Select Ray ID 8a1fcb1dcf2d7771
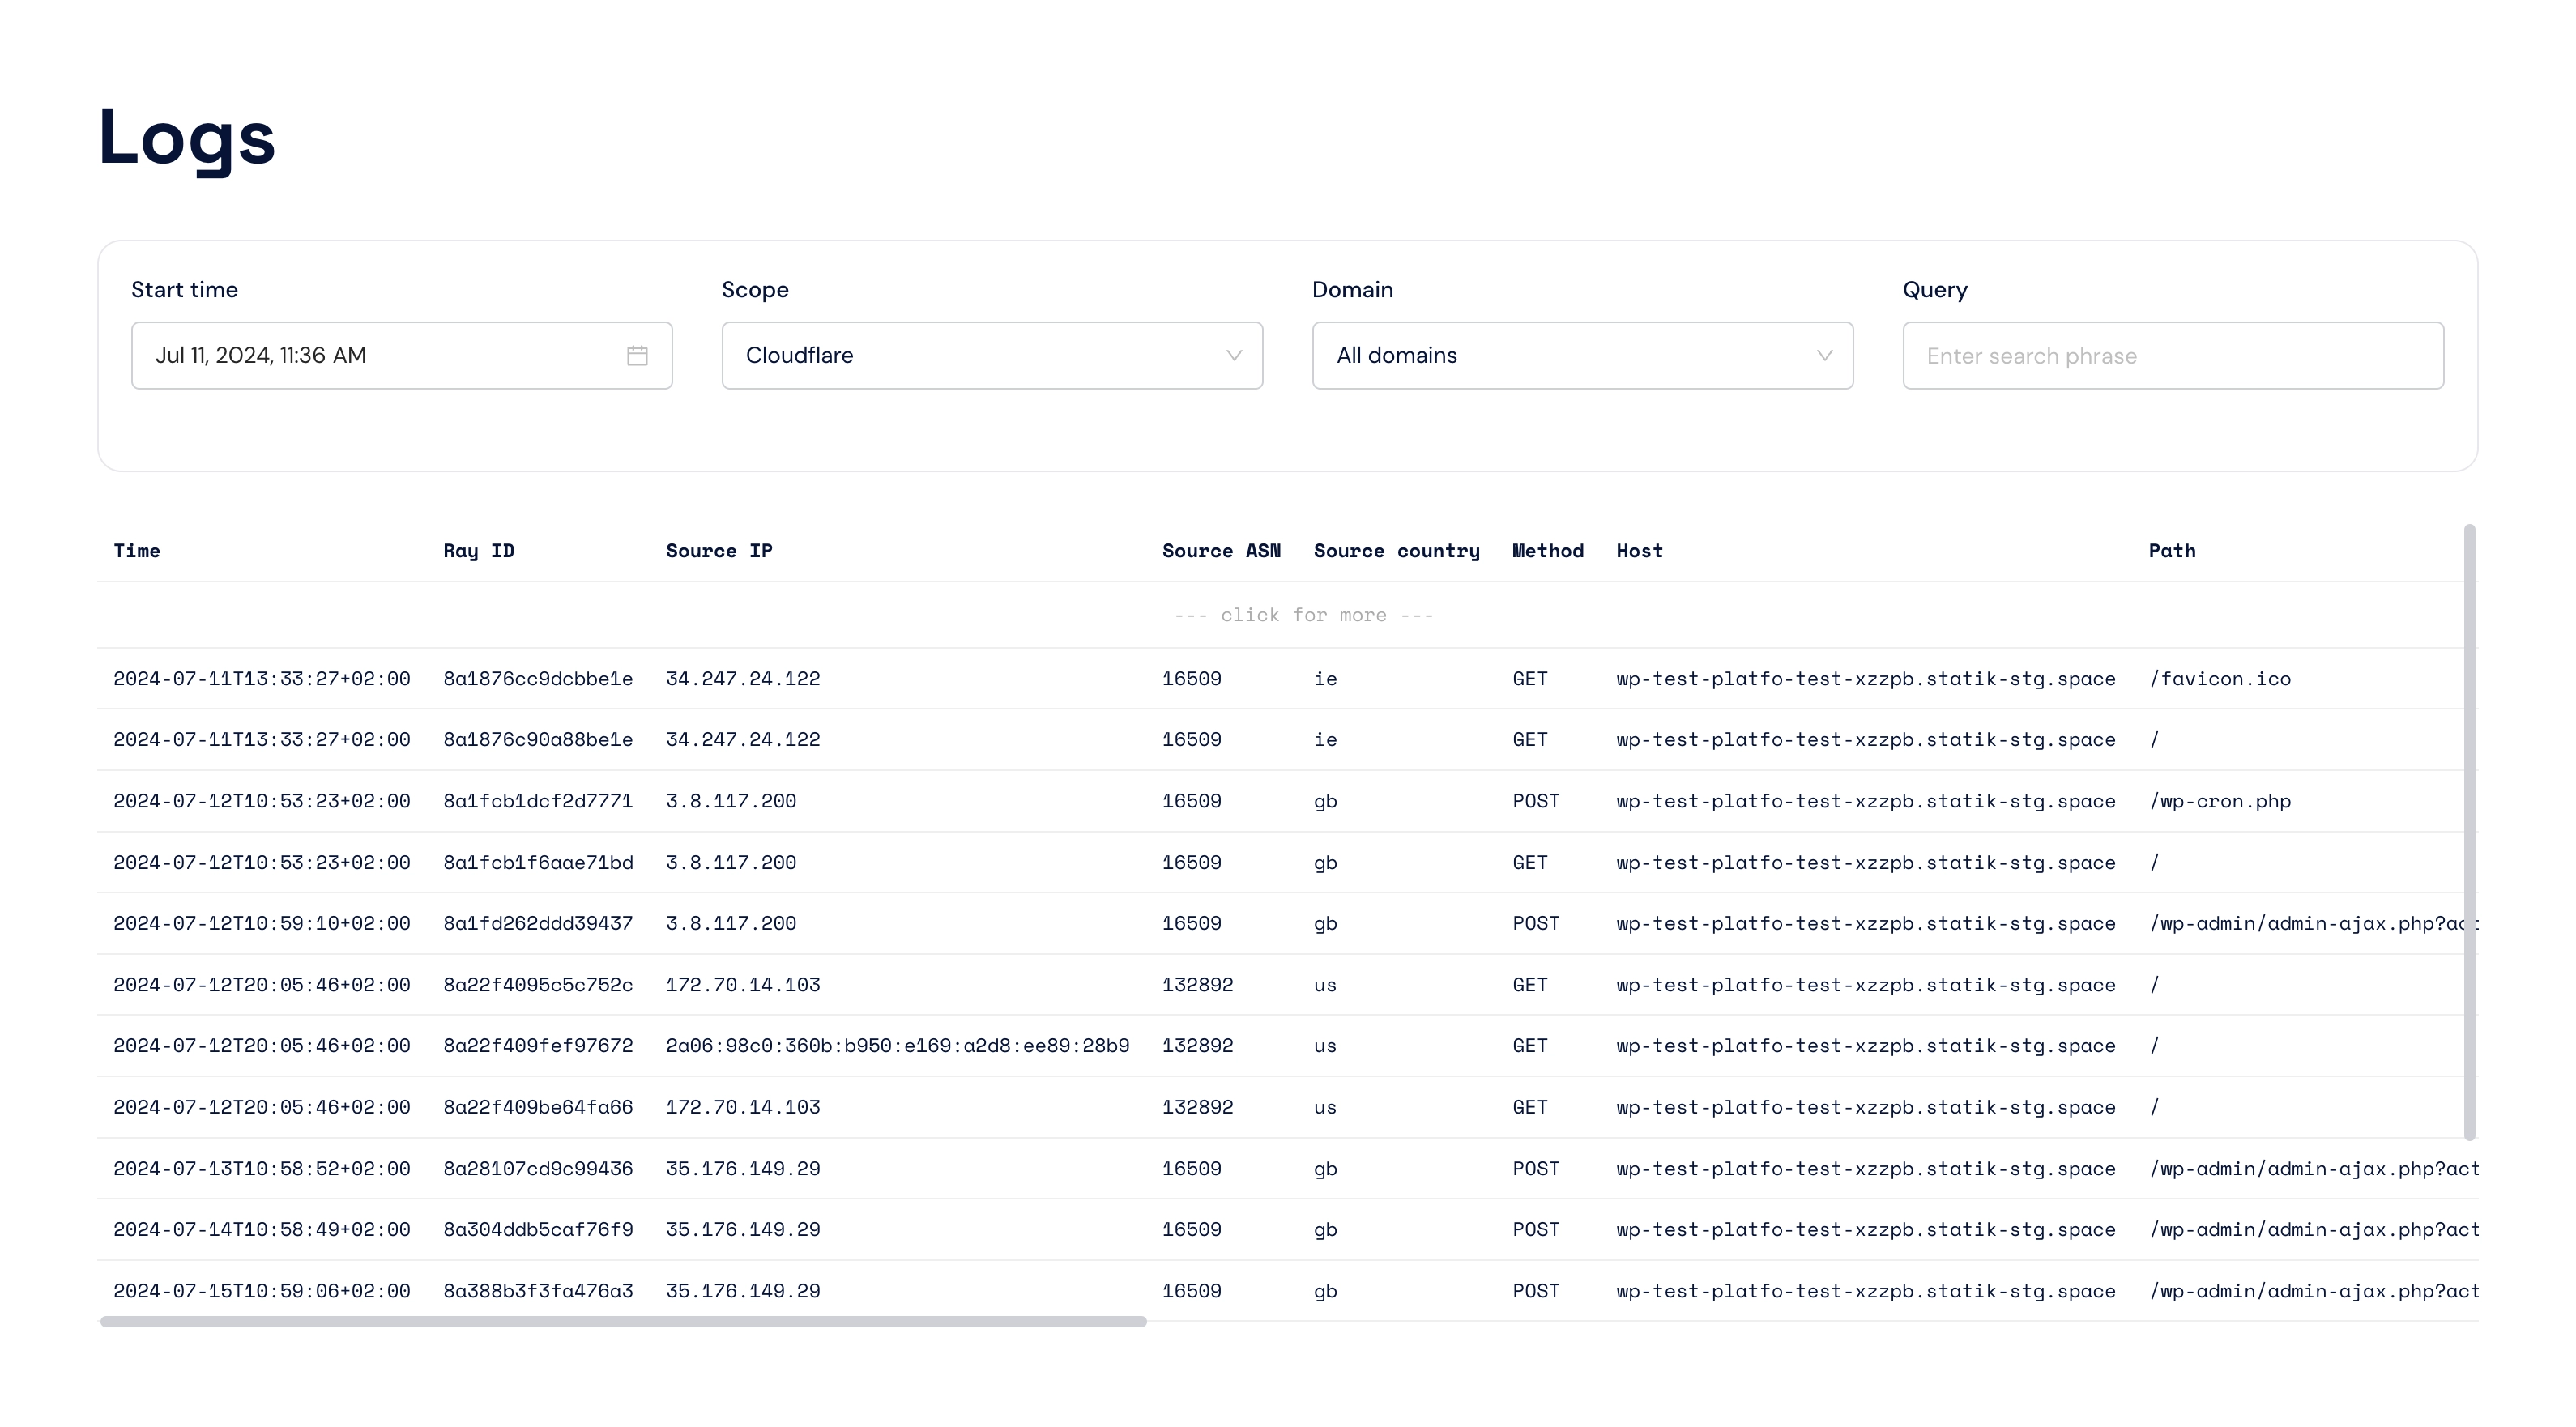Viewport: 2576px width, 1427px height. coord(538,801)
